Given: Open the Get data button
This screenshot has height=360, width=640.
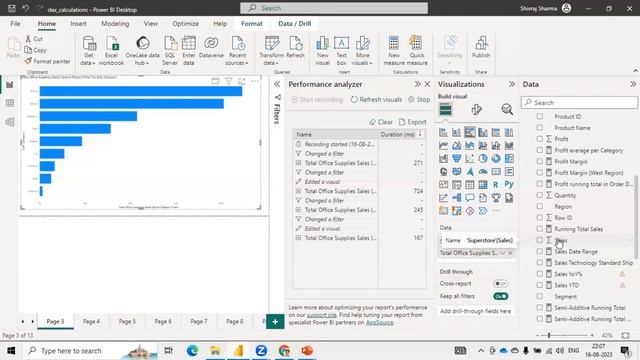Looking at the screenshot, I should (x=89, y=51).
